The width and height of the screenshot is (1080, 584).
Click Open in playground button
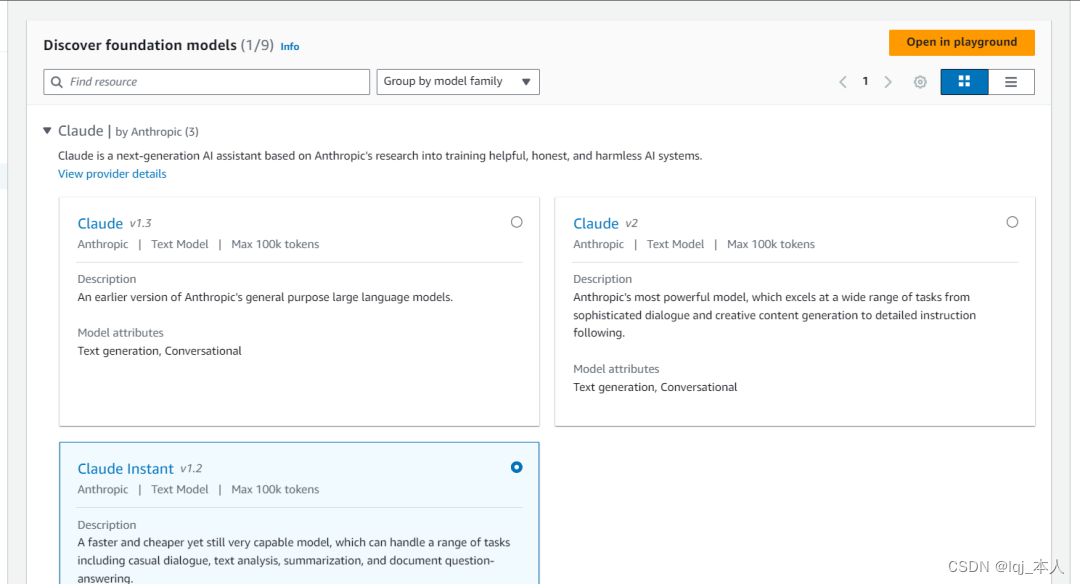(962, 42)
